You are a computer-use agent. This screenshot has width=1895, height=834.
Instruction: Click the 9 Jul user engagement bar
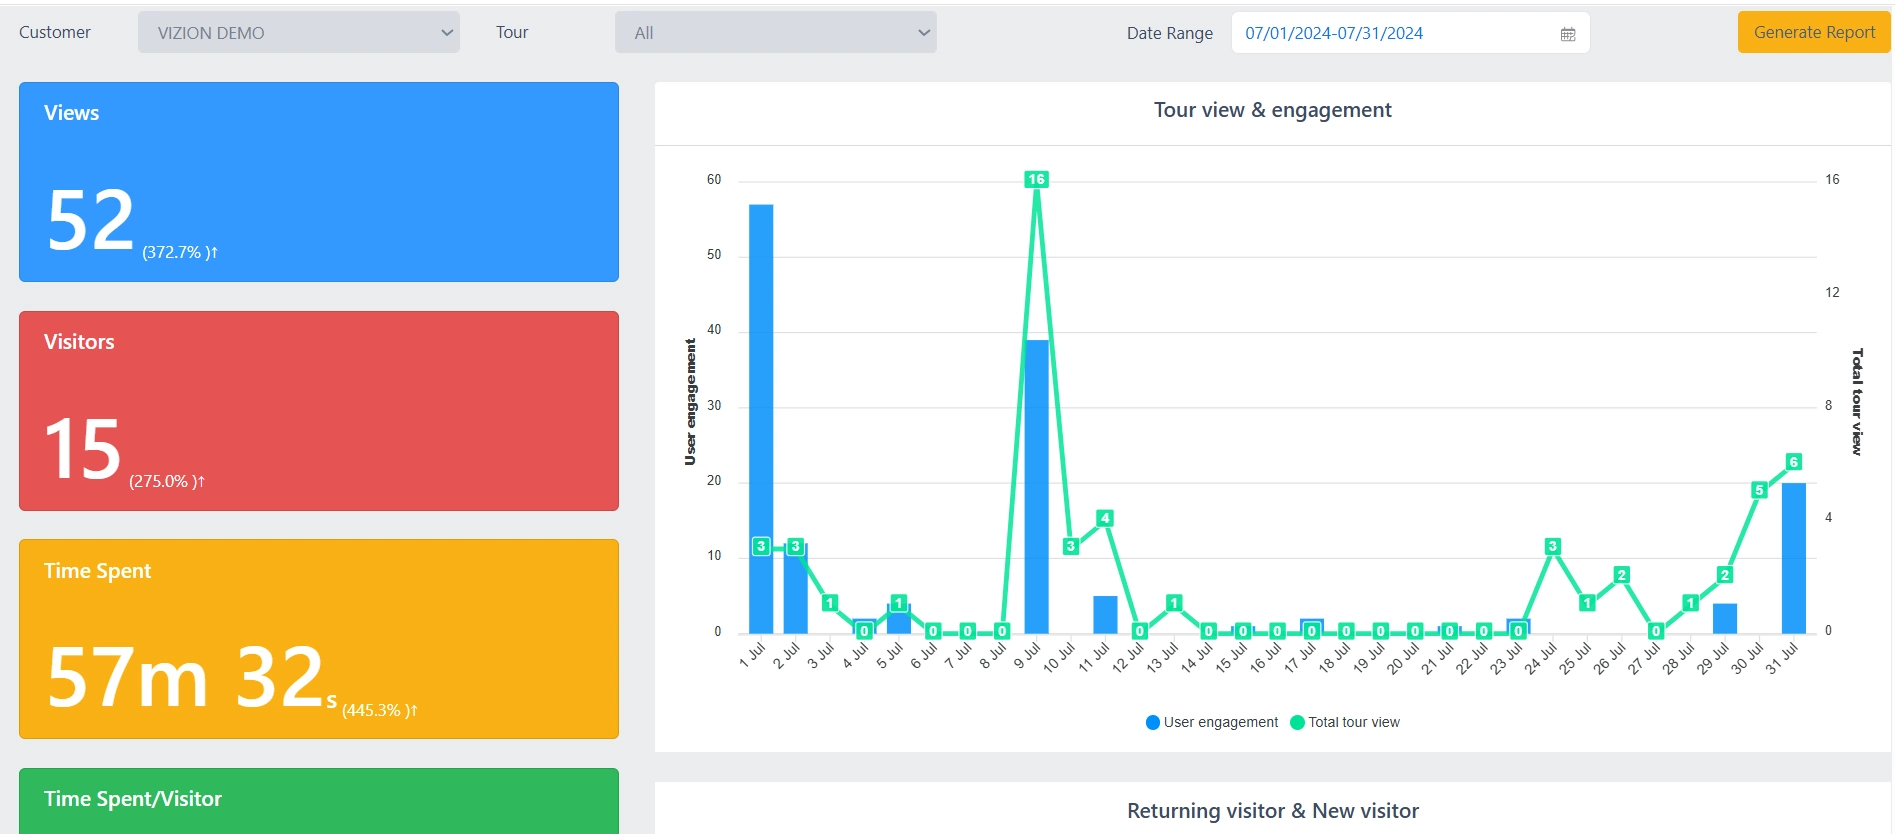tap(1036, 487)
